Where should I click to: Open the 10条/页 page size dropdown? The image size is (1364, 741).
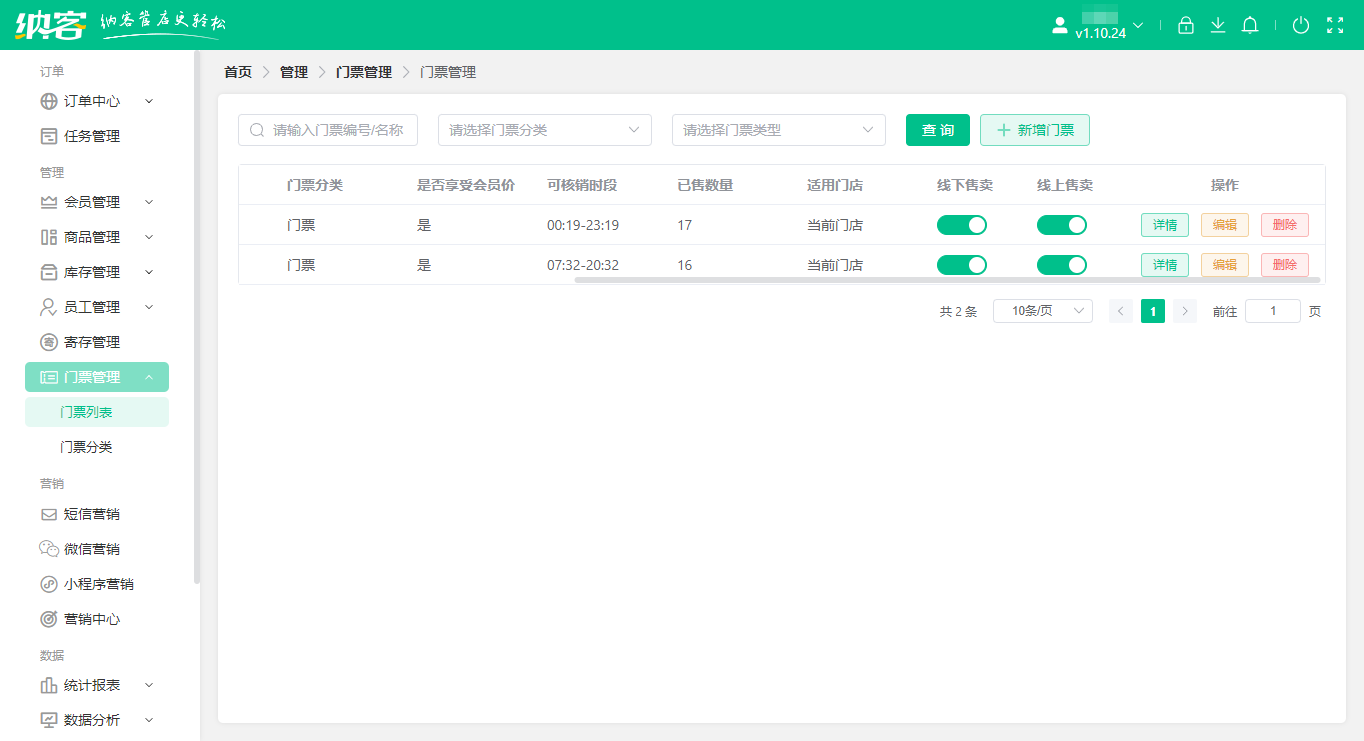[x=1042, y=311]
